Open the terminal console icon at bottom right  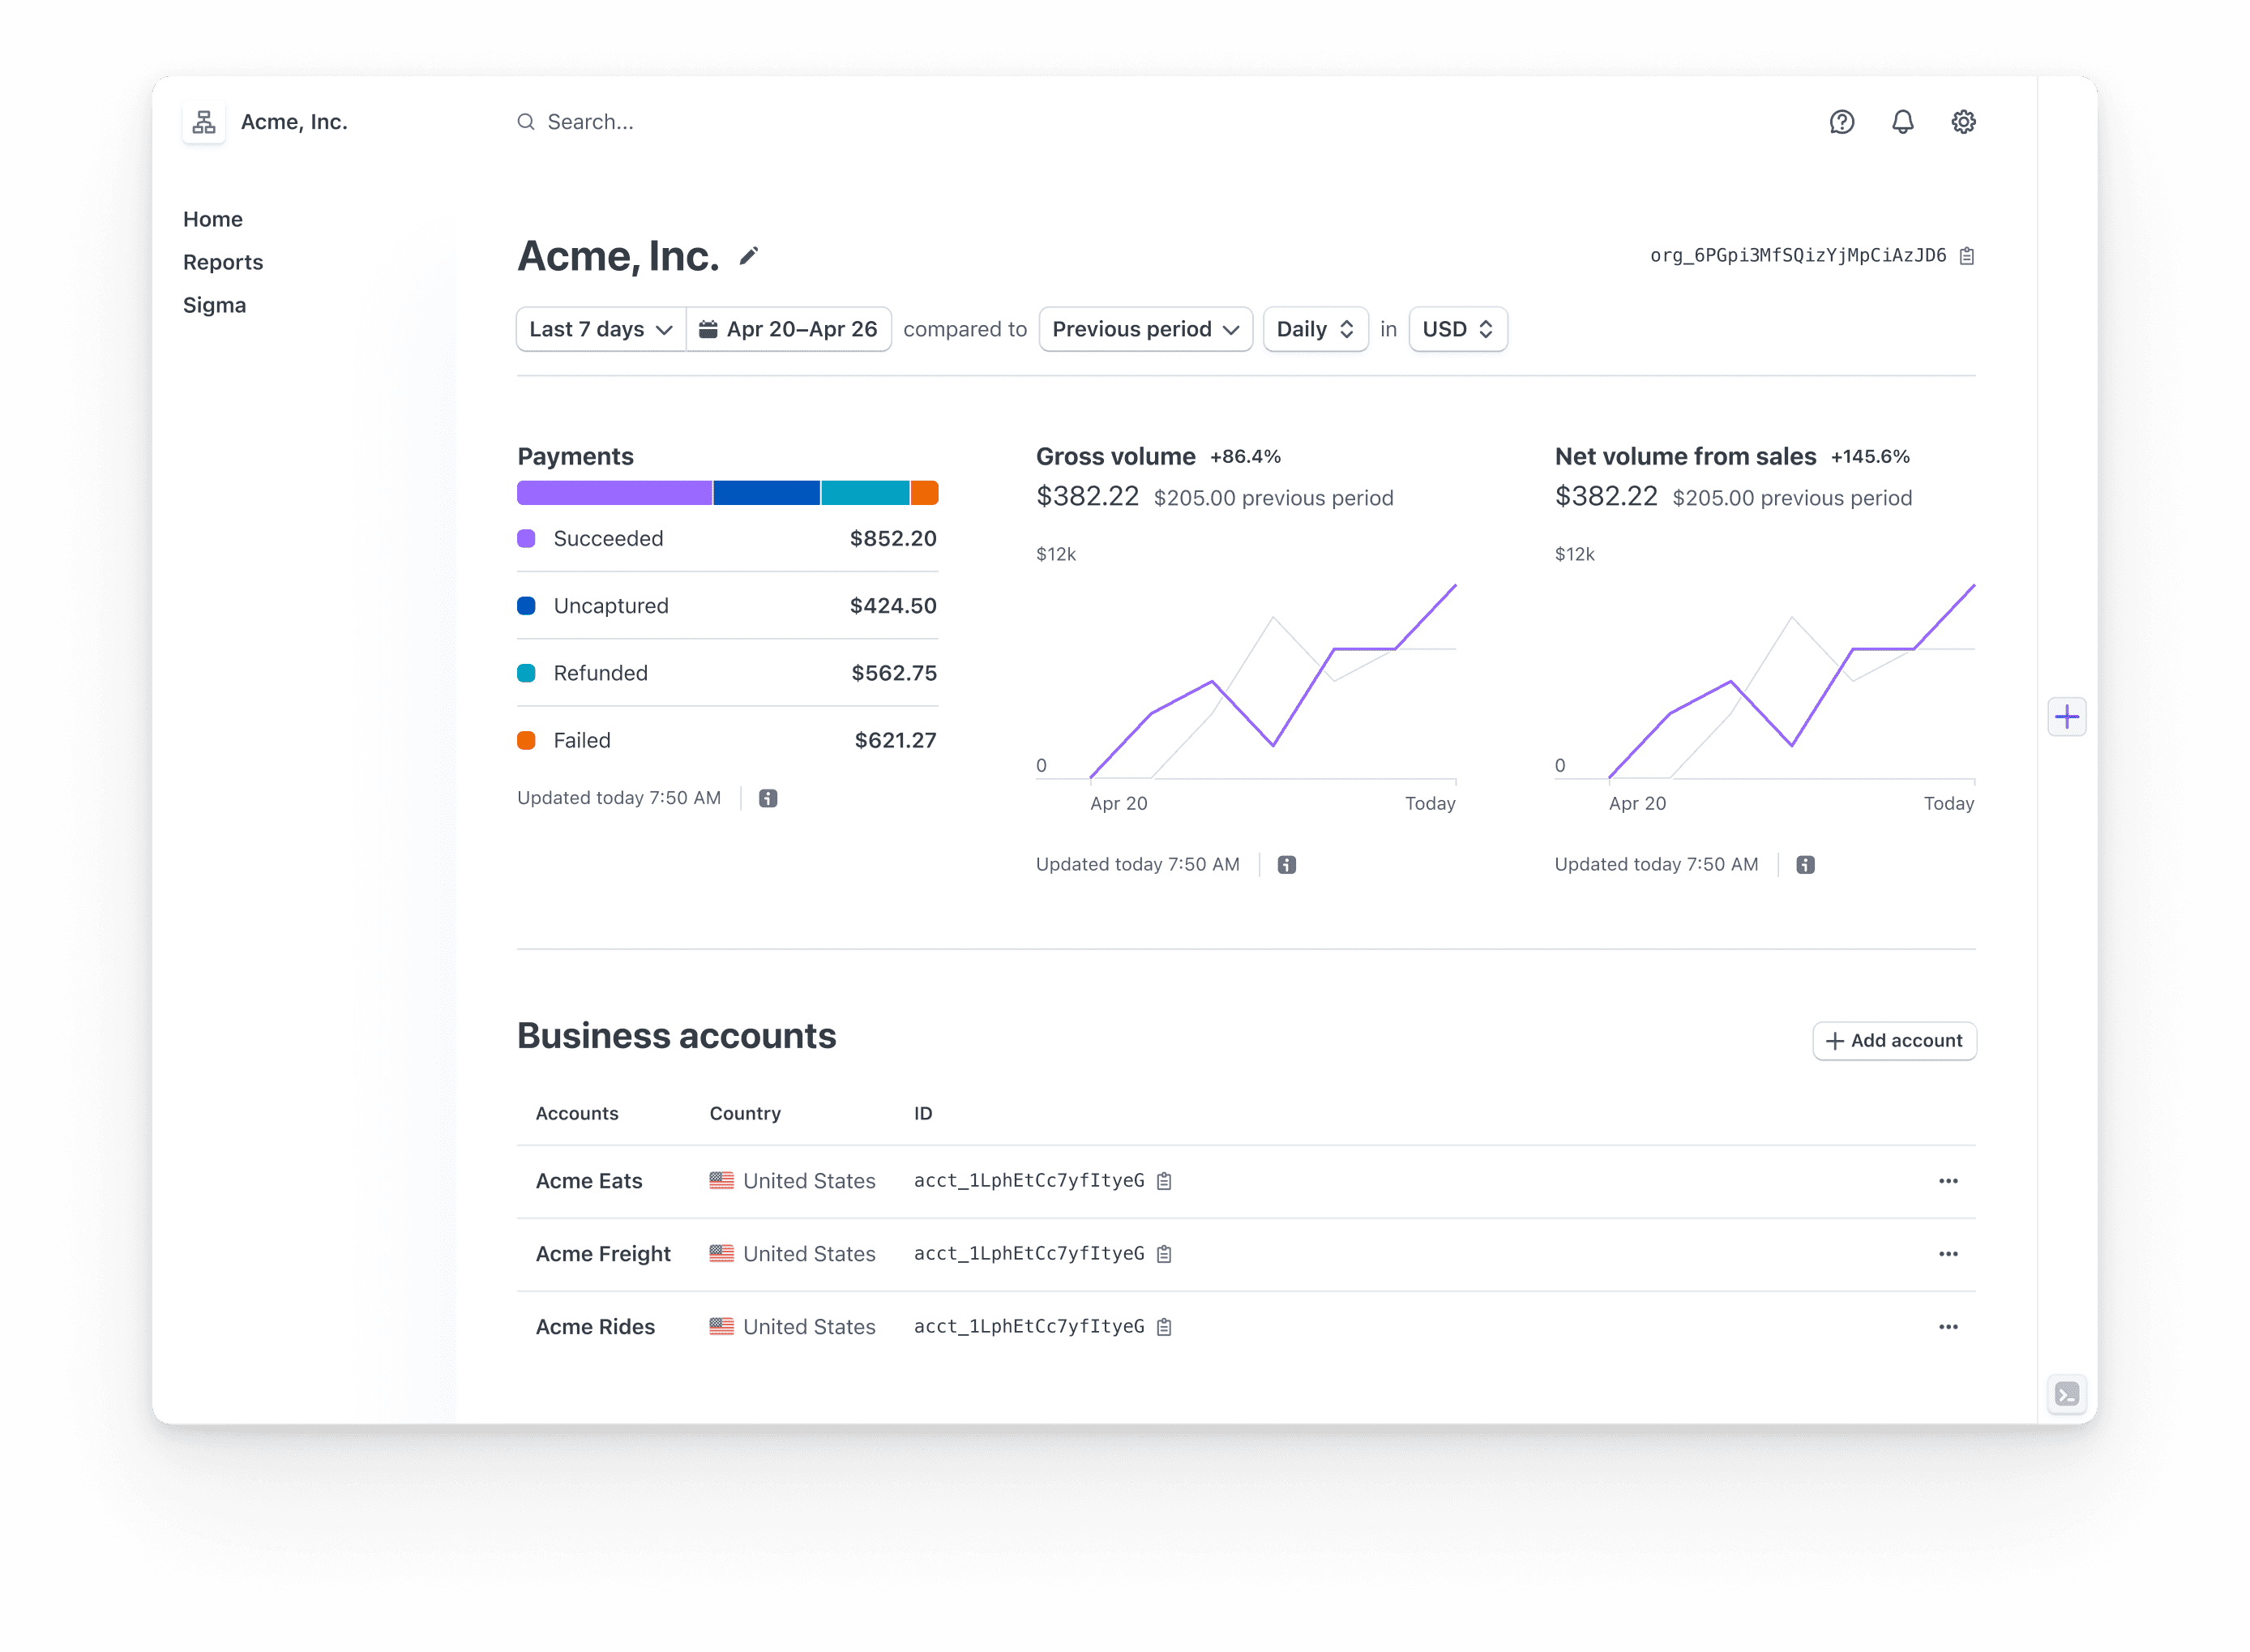coord(2066,1394)
